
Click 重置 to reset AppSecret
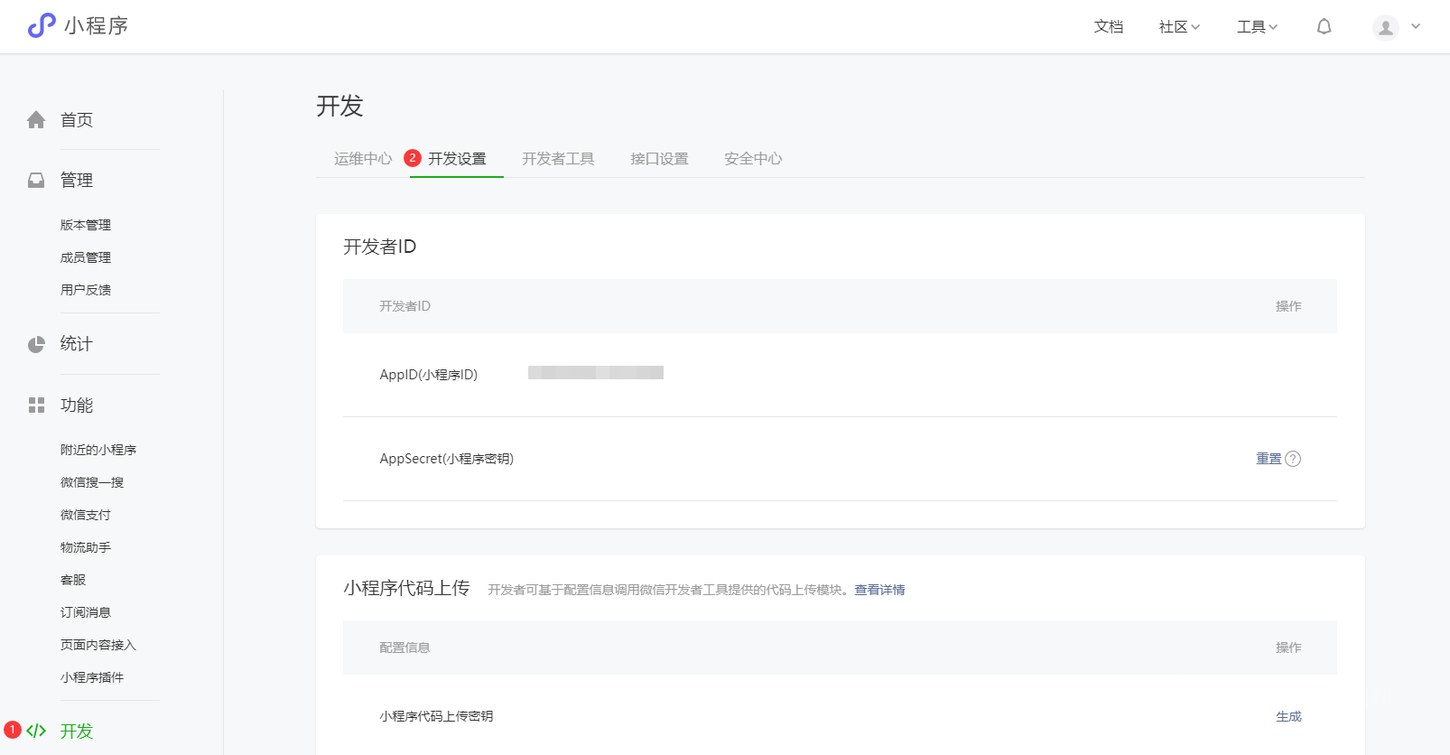click(x=1269, y=459)
